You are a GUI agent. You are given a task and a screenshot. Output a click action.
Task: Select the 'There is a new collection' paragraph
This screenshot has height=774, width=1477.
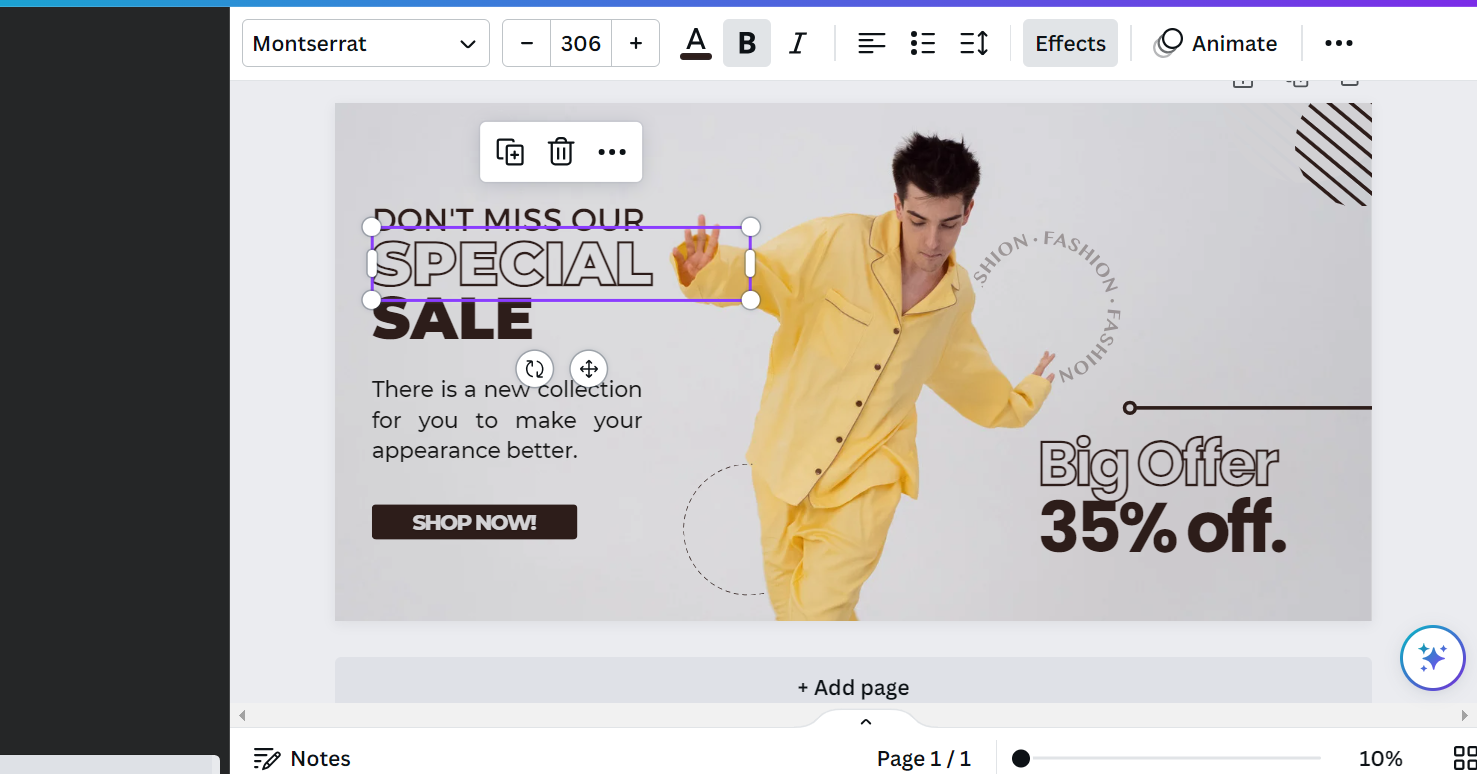(x=507, y=420)
